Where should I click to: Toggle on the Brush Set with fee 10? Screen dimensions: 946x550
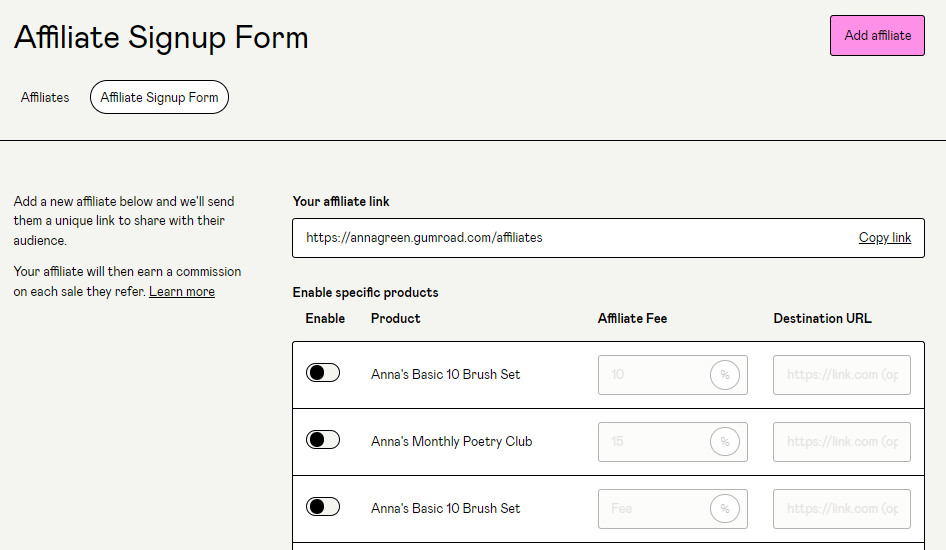323,373
